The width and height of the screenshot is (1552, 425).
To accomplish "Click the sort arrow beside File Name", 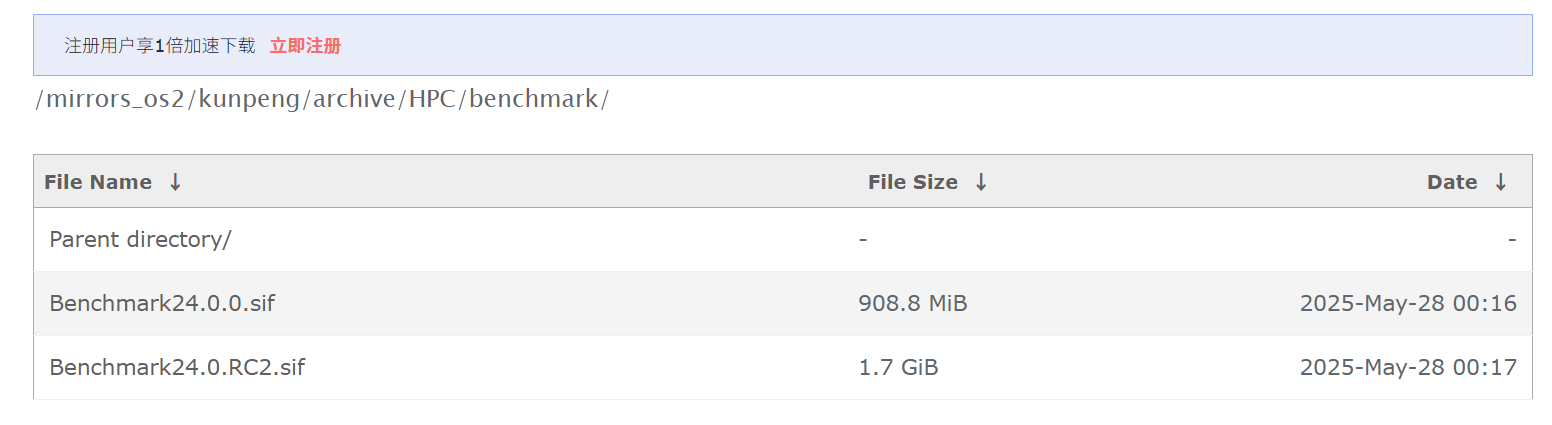I will coord(175,182).
